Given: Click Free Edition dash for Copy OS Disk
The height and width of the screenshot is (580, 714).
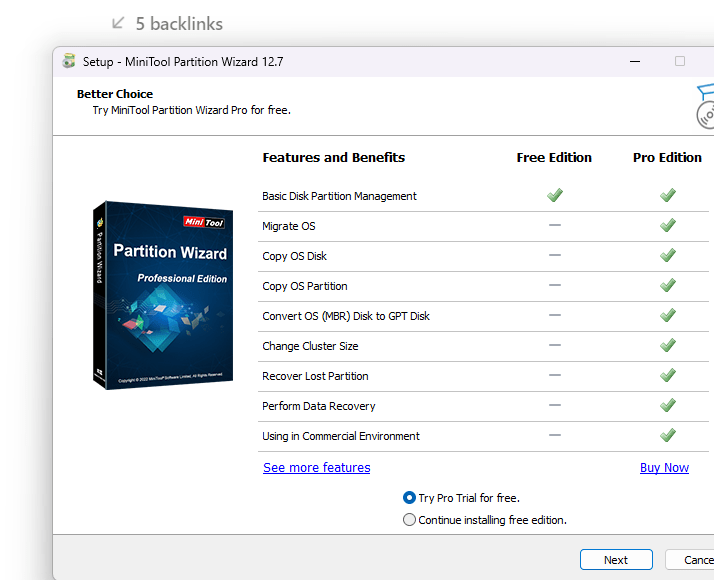Looking at the screenshot, I should point(555,255).
